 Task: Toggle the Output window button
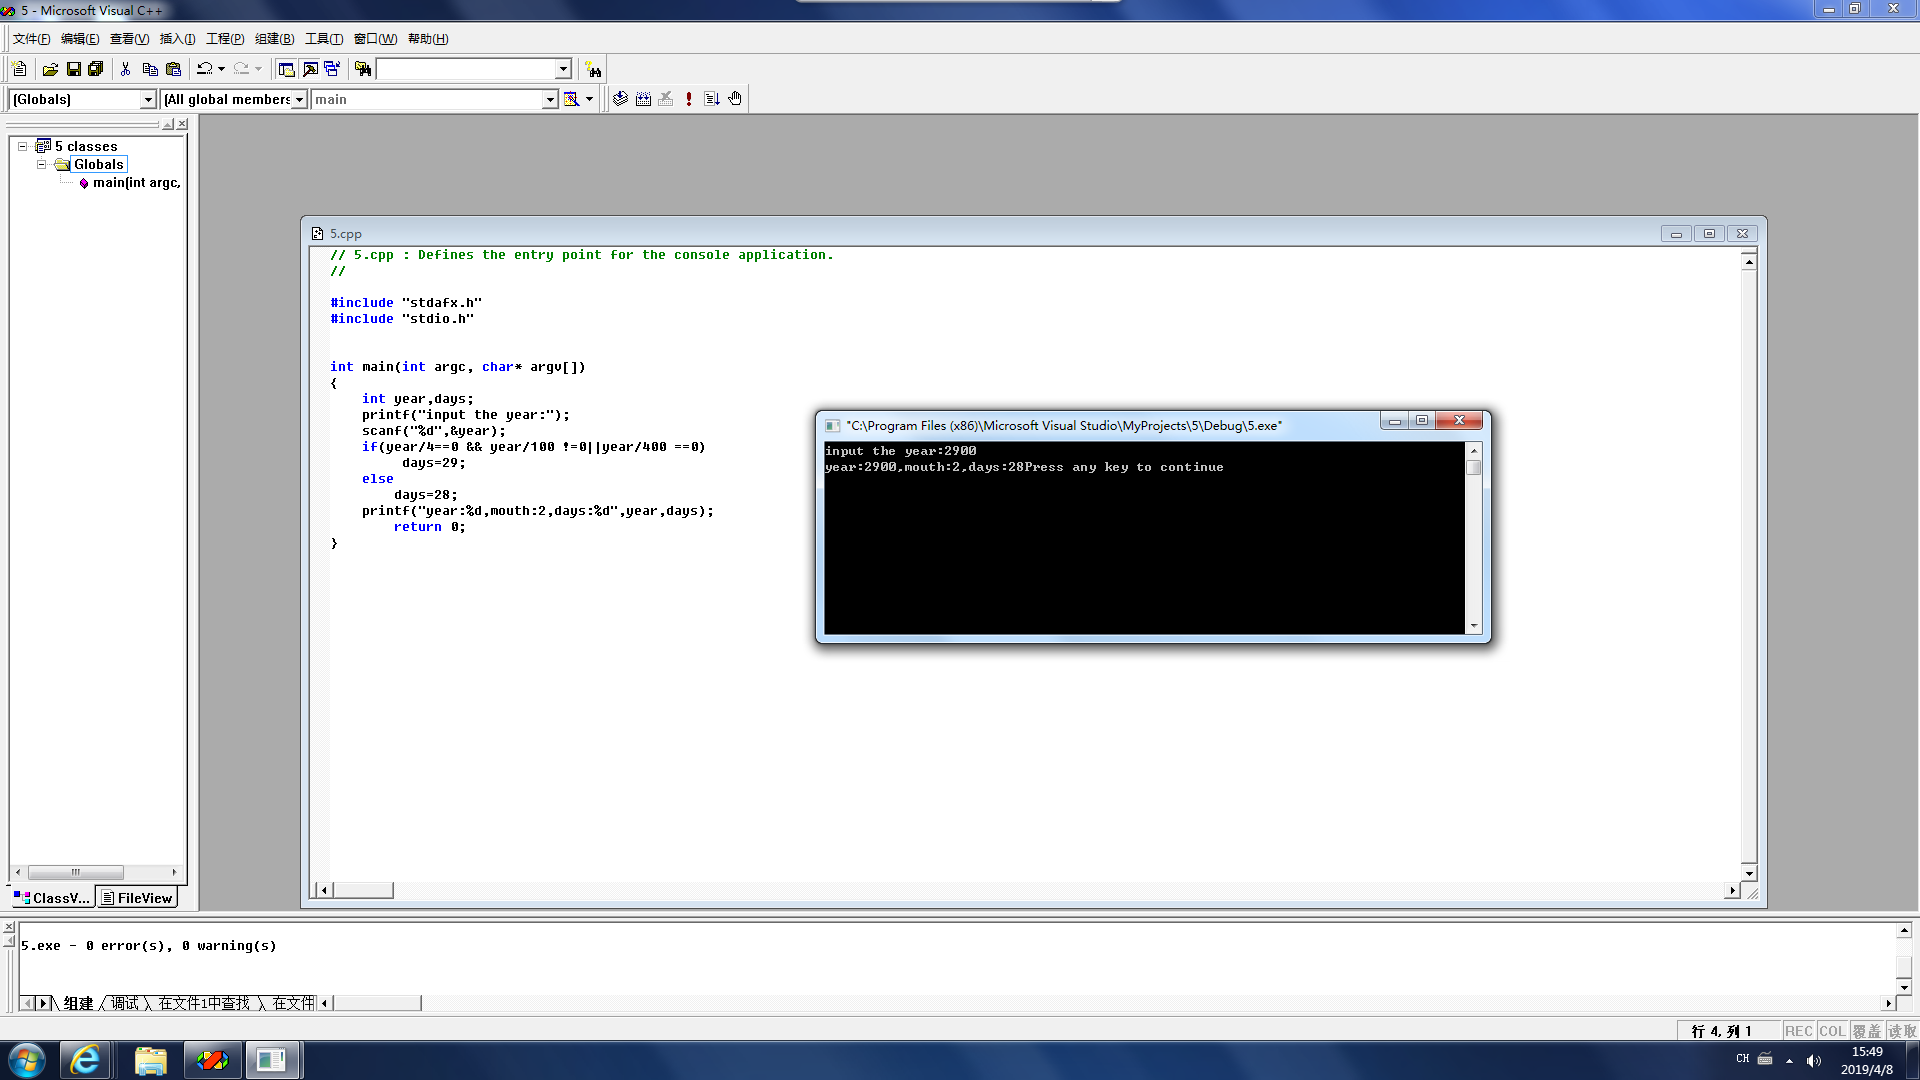(x=310, y=69)
